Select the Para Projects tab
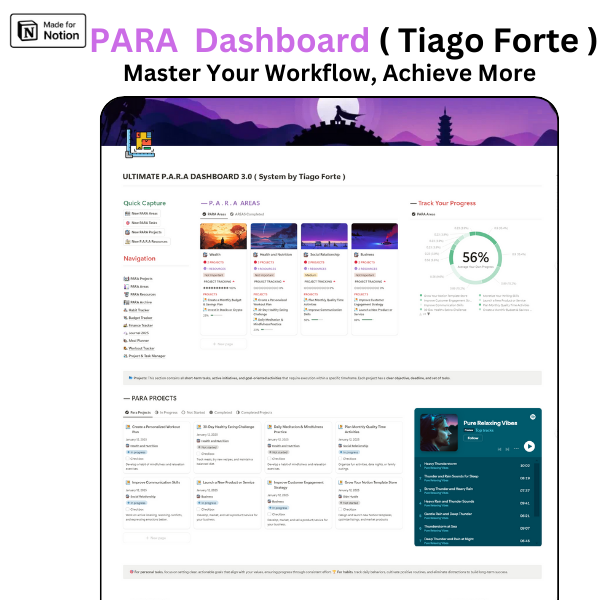Viewport: 600px width, 600px height. tap(138, 412)
